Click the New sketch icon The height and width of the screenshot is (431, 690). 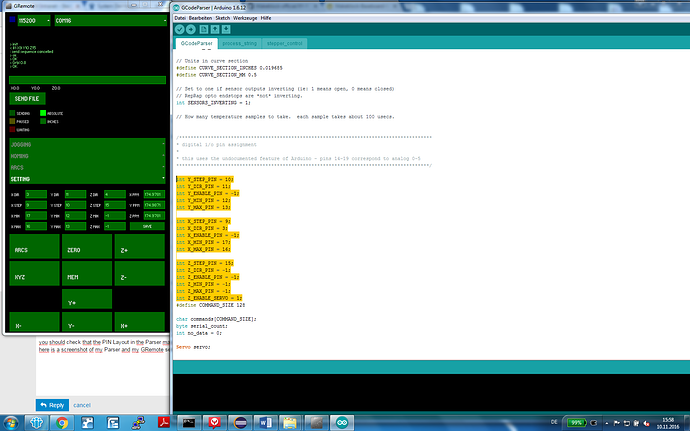pyautogui.click(x=204, y=29)
